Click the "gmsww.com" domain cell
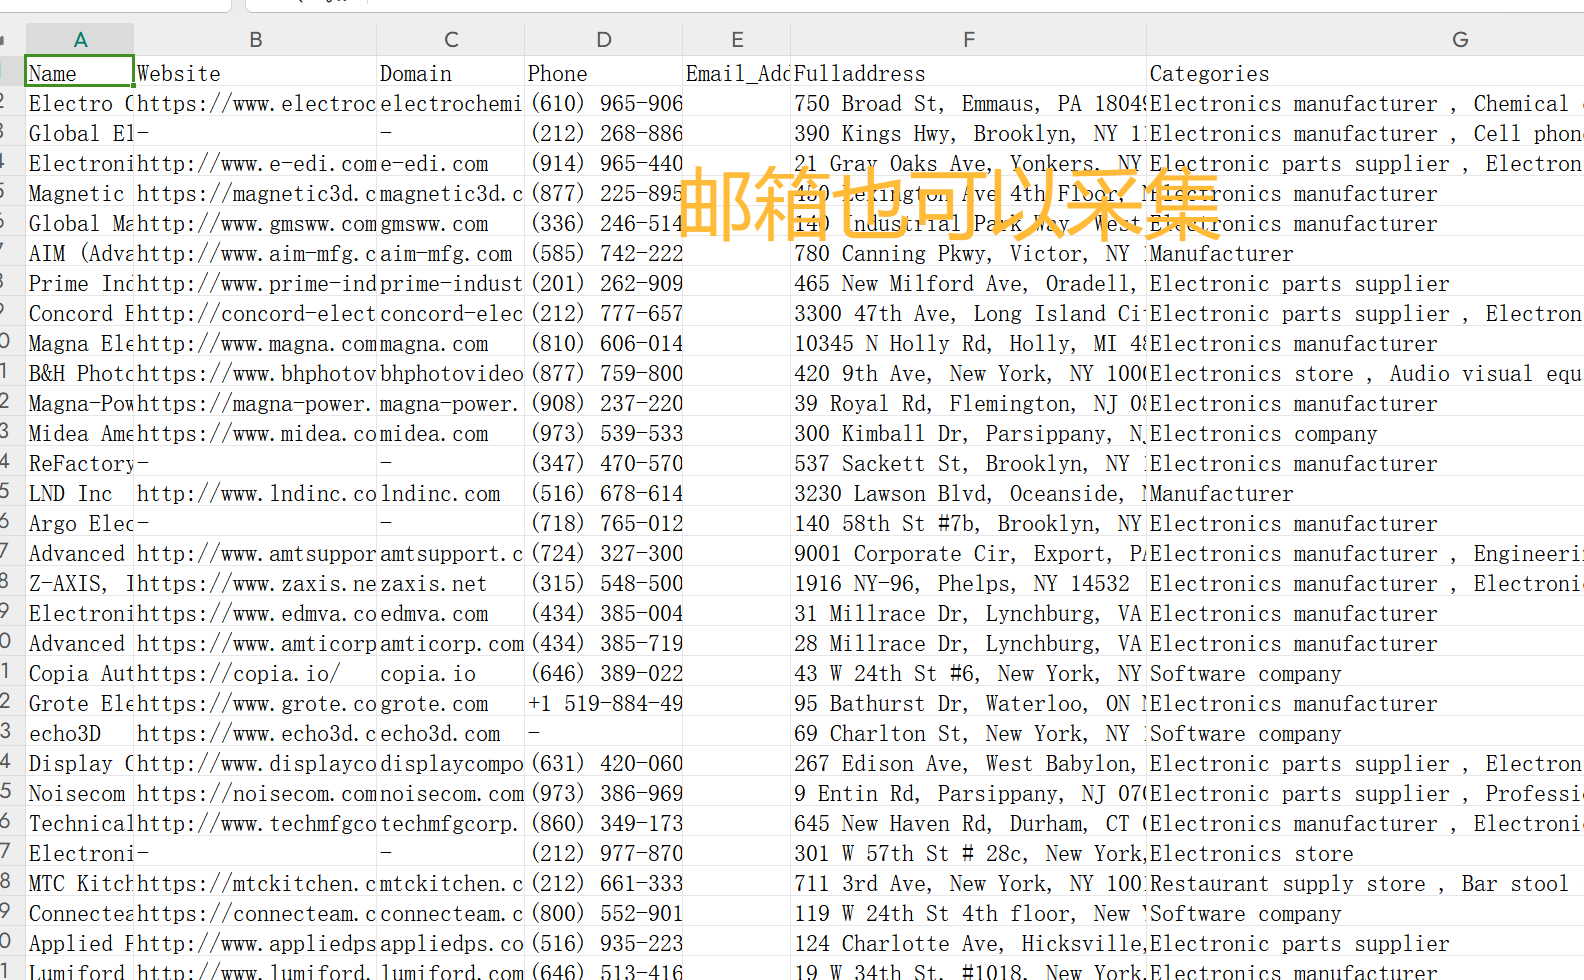 451,223
